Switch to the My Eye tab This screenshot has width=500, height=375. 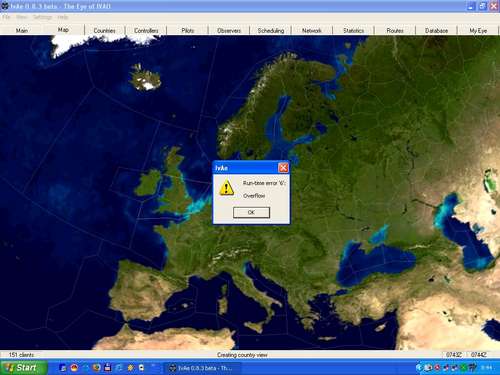click(x=478, y=30)
